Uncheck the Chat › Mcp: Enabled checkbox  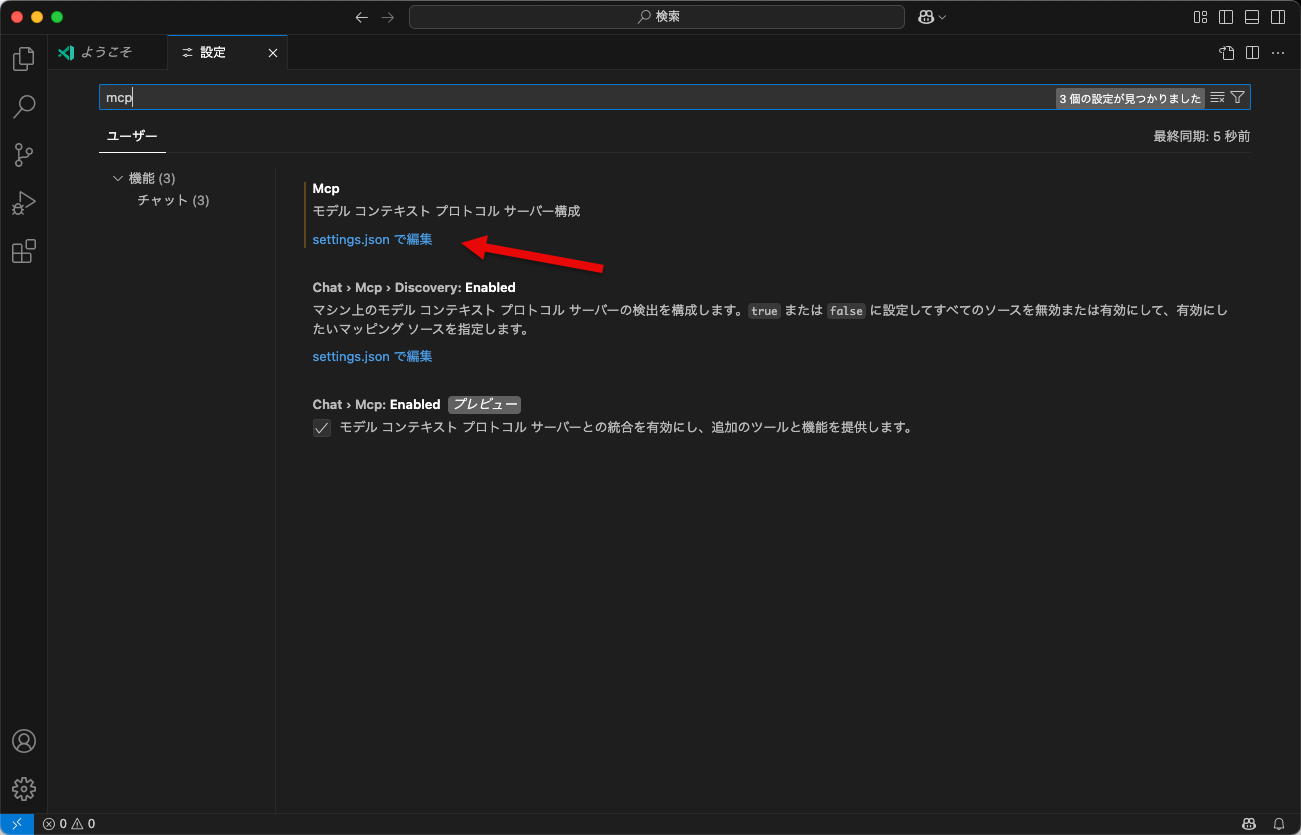322,428
